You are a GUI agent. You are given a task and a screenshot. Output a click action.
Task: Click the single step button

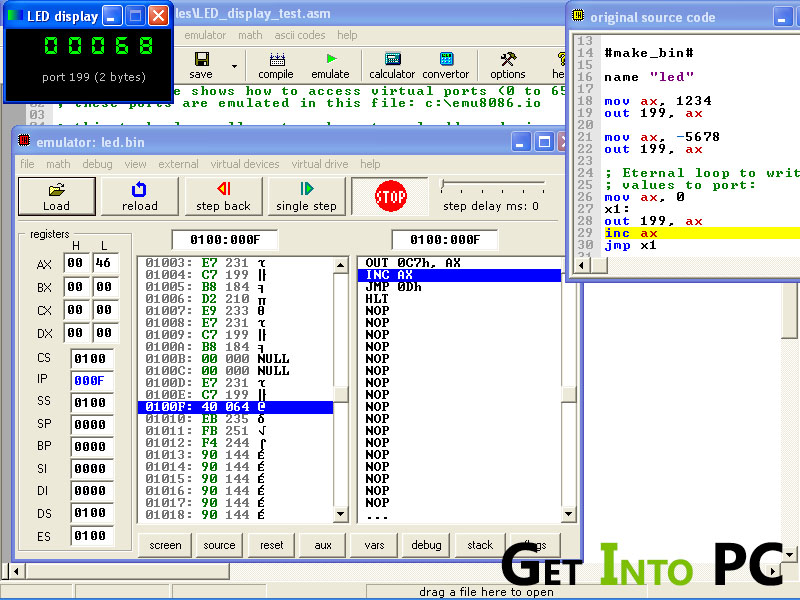pyautogui.click(x=307, y=196)
